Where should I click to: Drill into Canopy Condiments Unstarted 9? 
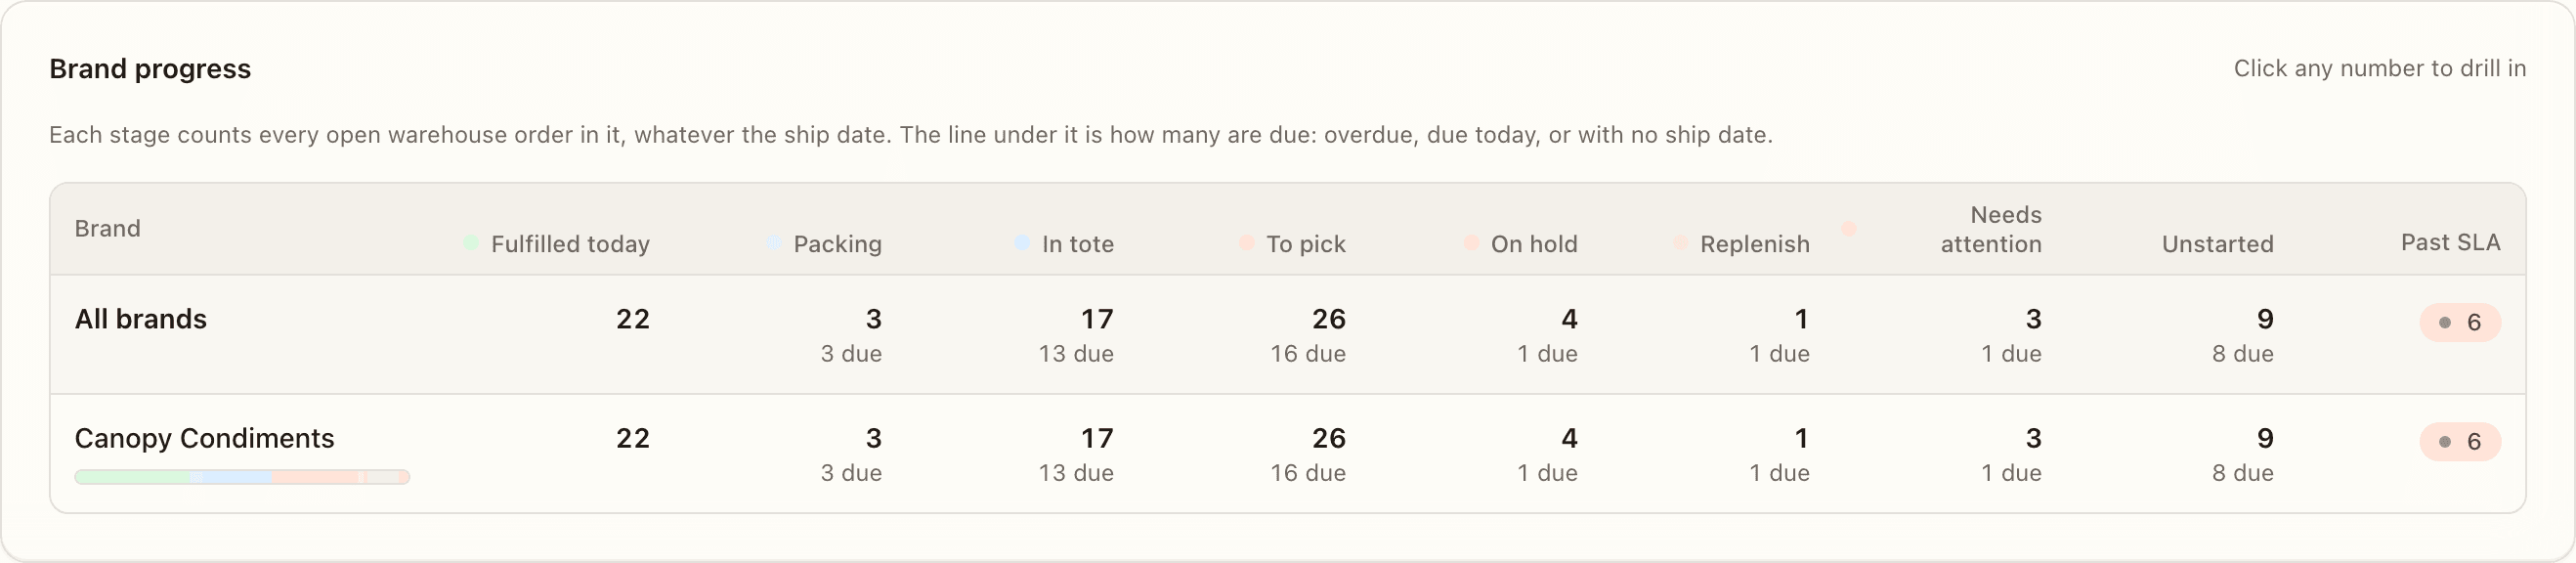coord(2265,438)
